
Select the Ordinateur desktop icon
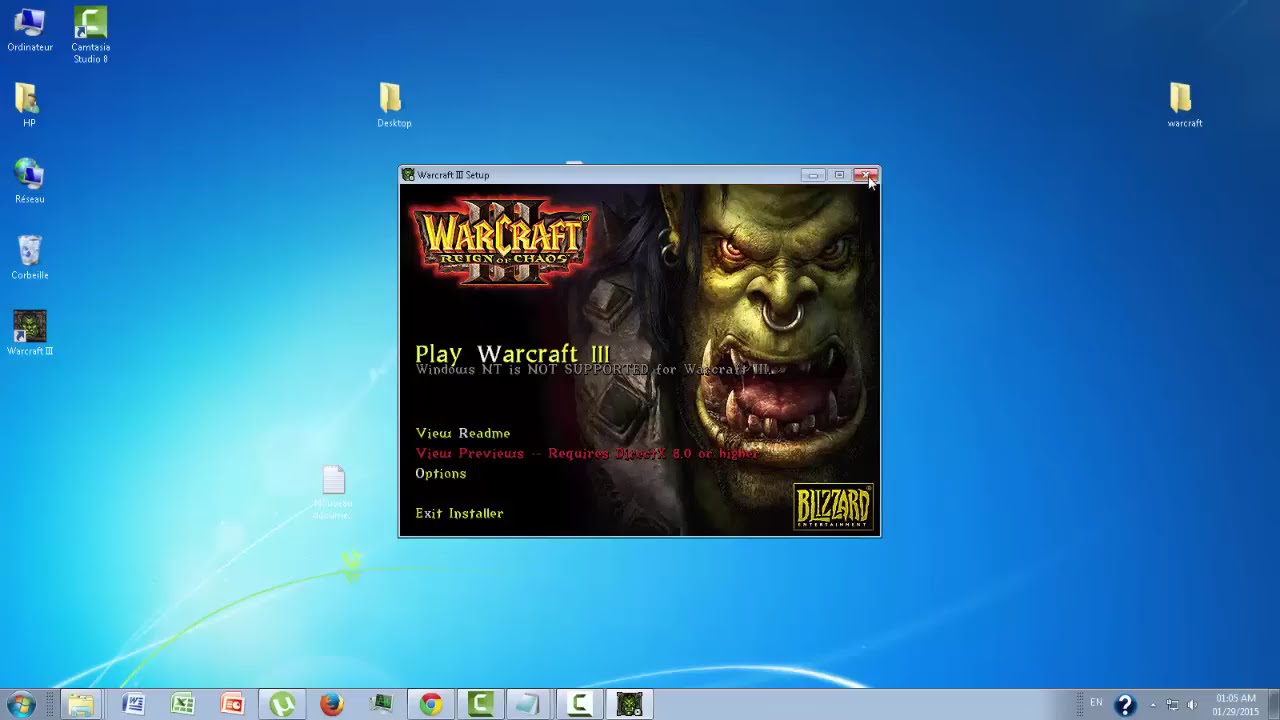(x=30, y=30)
